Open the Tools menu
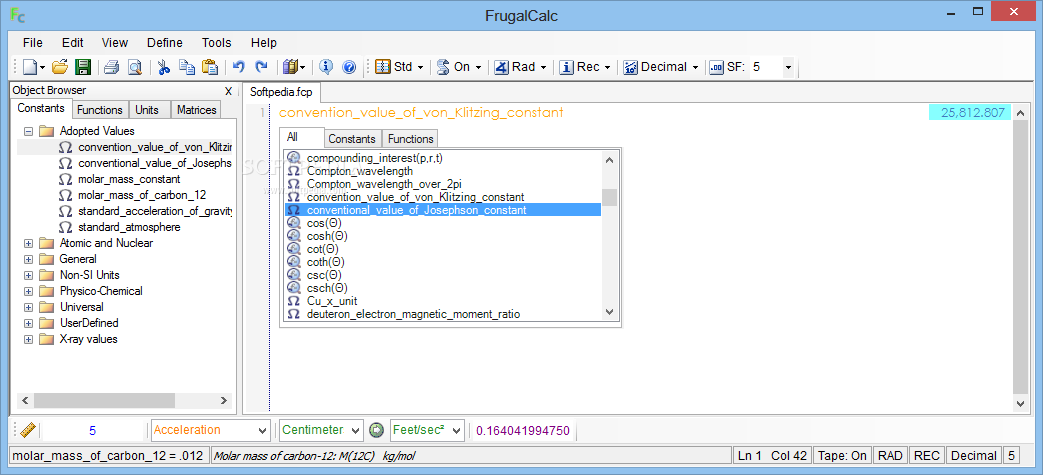 click(x=217, y=43)
